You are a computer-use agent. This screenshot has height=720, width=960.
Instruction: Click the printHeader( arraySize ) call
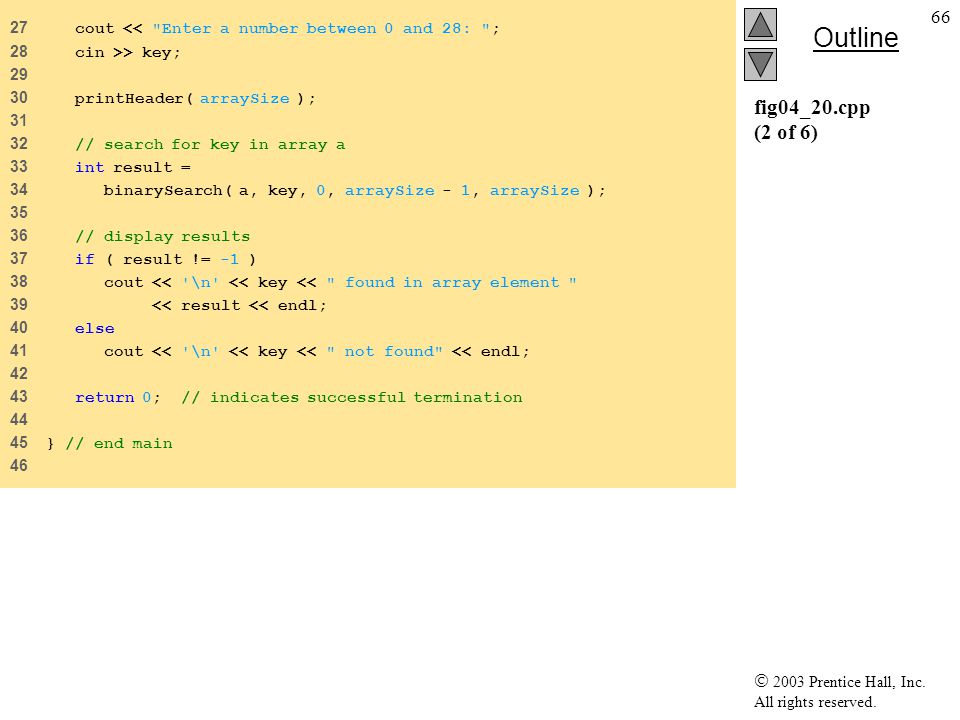coord(195,99)
